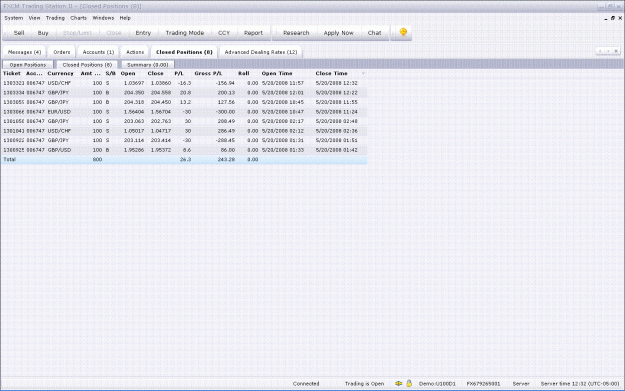Click the Buy toolbar button
625x391 pixels.
point(43,33)
